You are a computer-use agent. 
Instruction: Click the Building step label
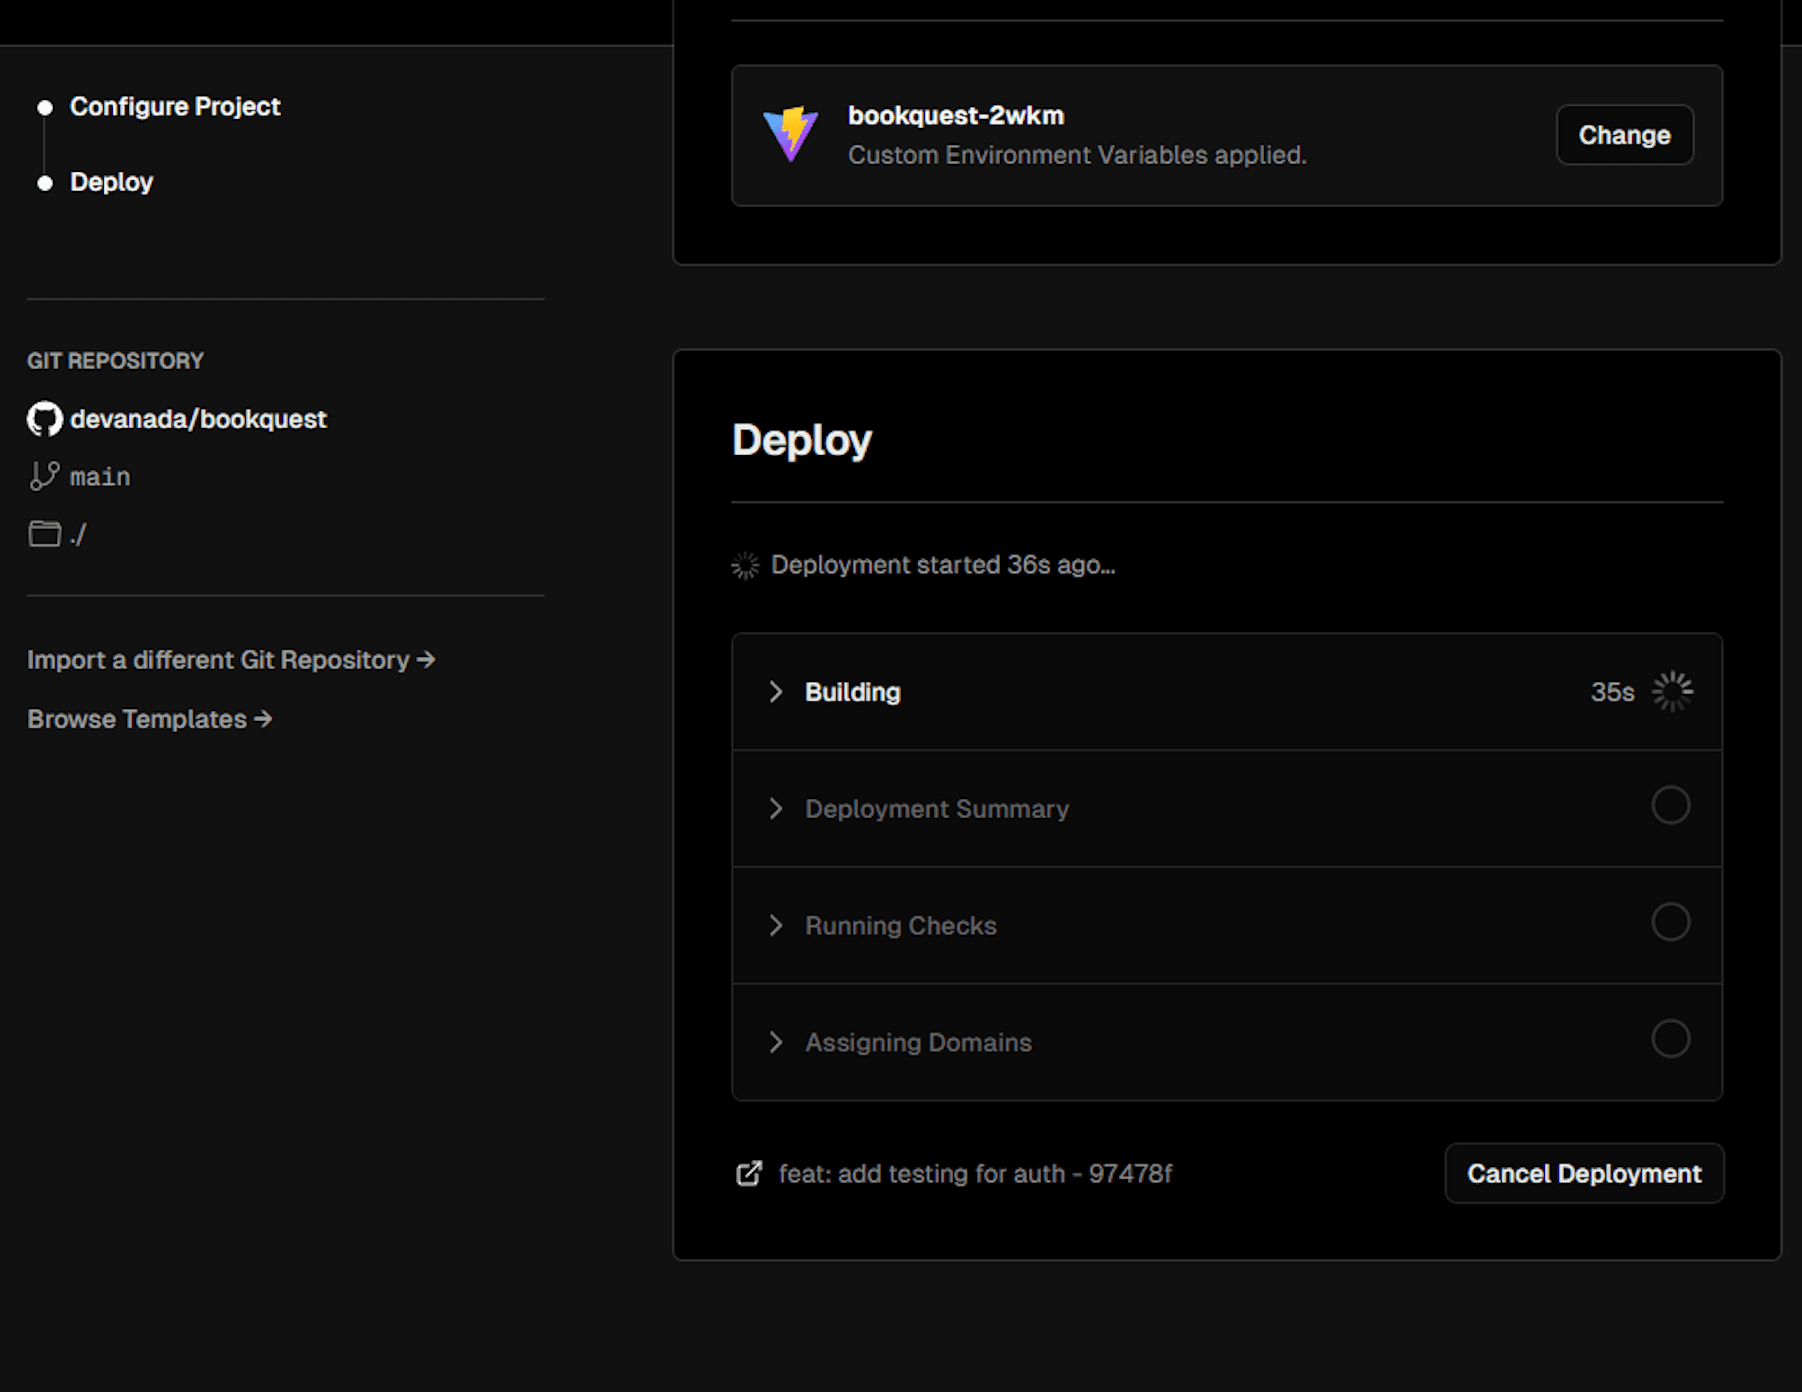853,692
